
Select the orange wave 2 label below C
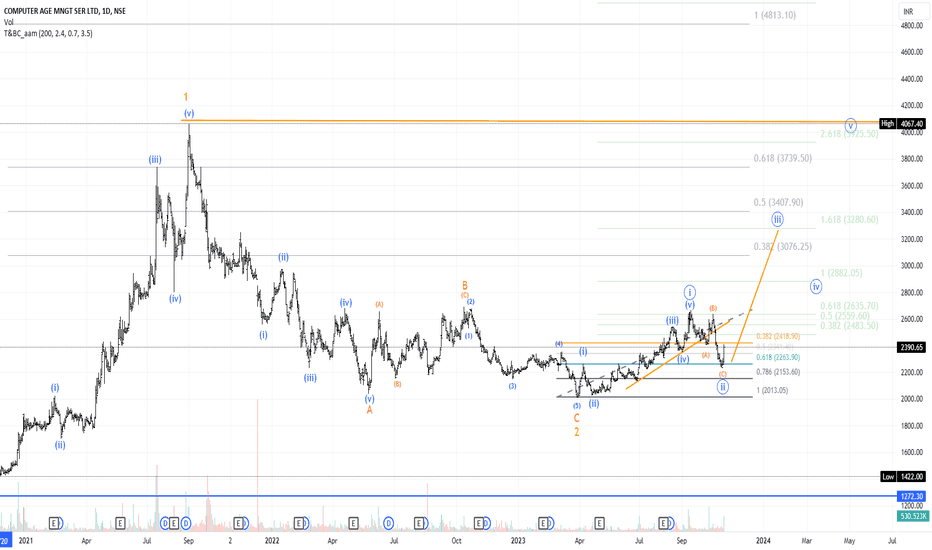pos(577,432)
